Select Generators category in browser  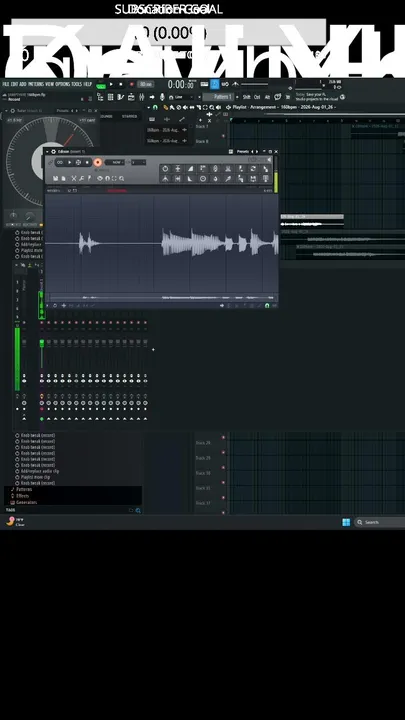27,502
